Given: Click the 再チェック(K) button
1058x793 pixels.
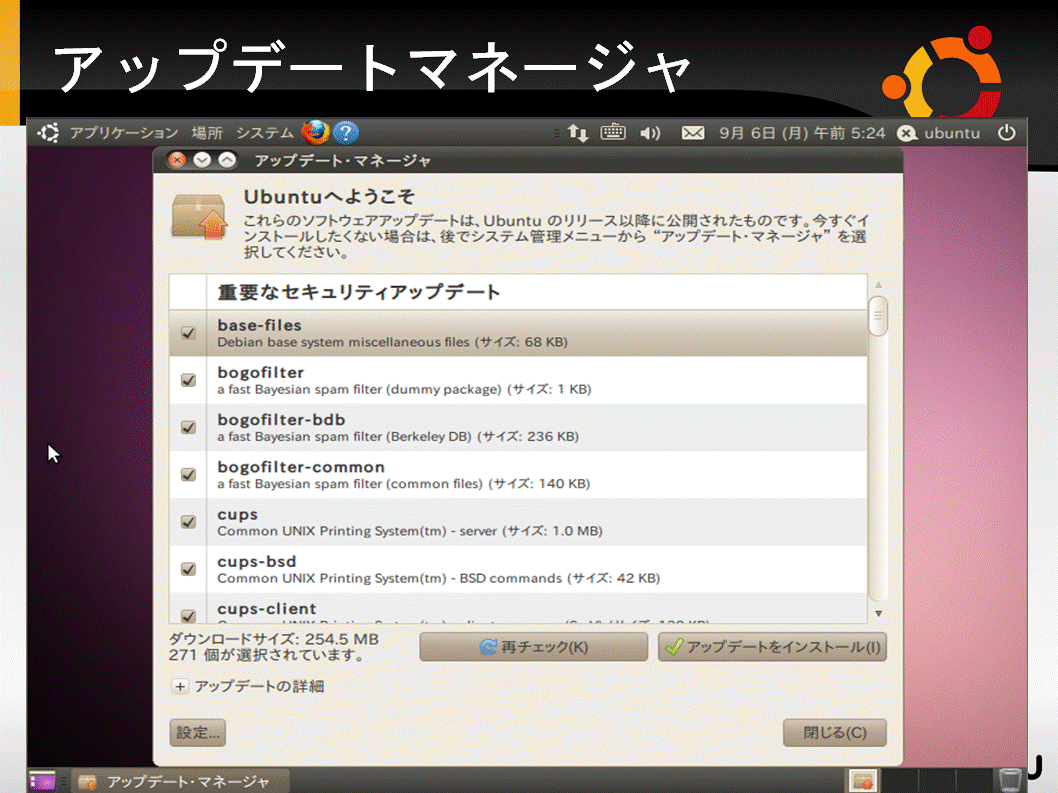Looking at the screenshot, I should (x=533, y=647).
